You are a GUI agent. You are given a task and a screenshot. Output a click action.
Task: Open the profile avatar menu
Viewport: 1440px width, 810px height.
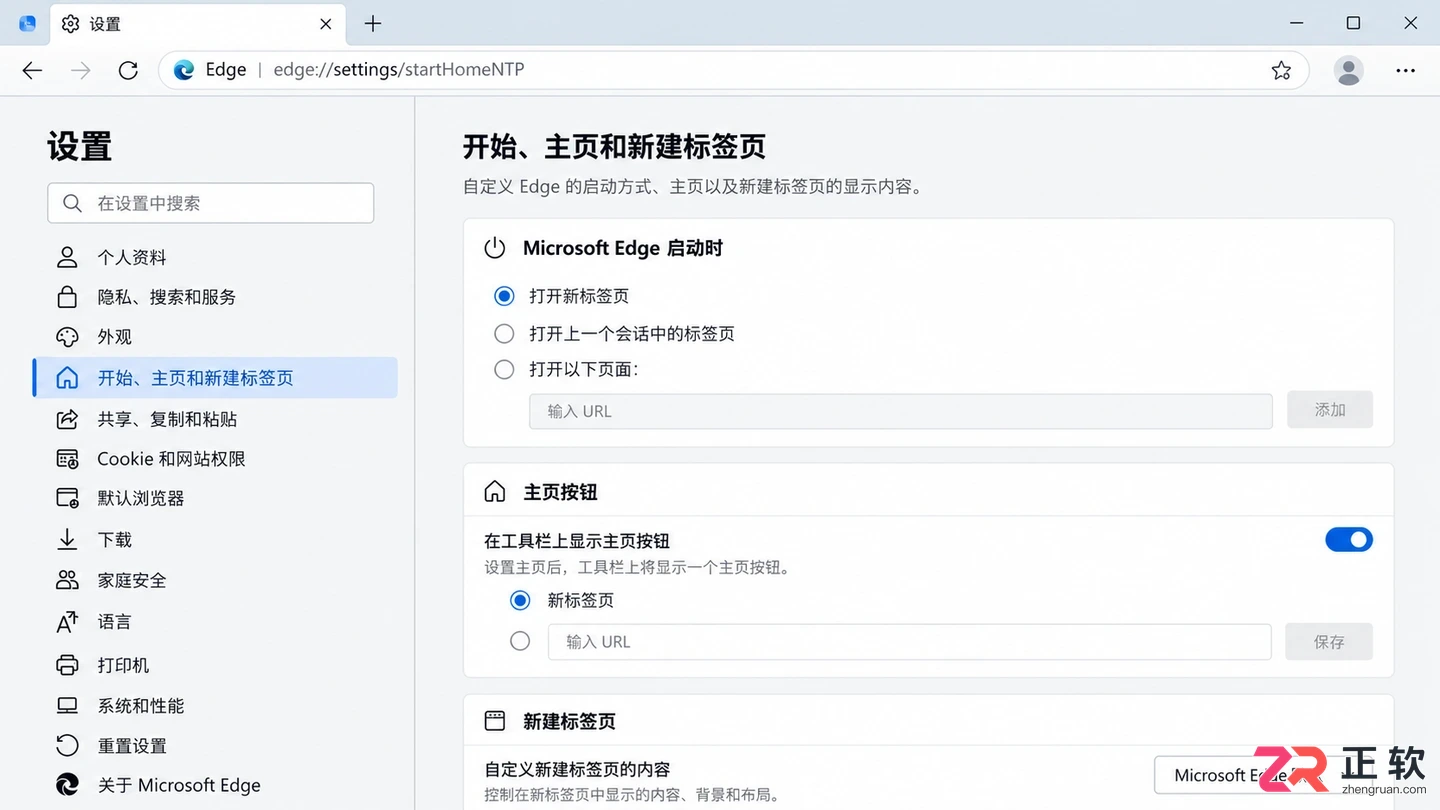(1349, 70)
